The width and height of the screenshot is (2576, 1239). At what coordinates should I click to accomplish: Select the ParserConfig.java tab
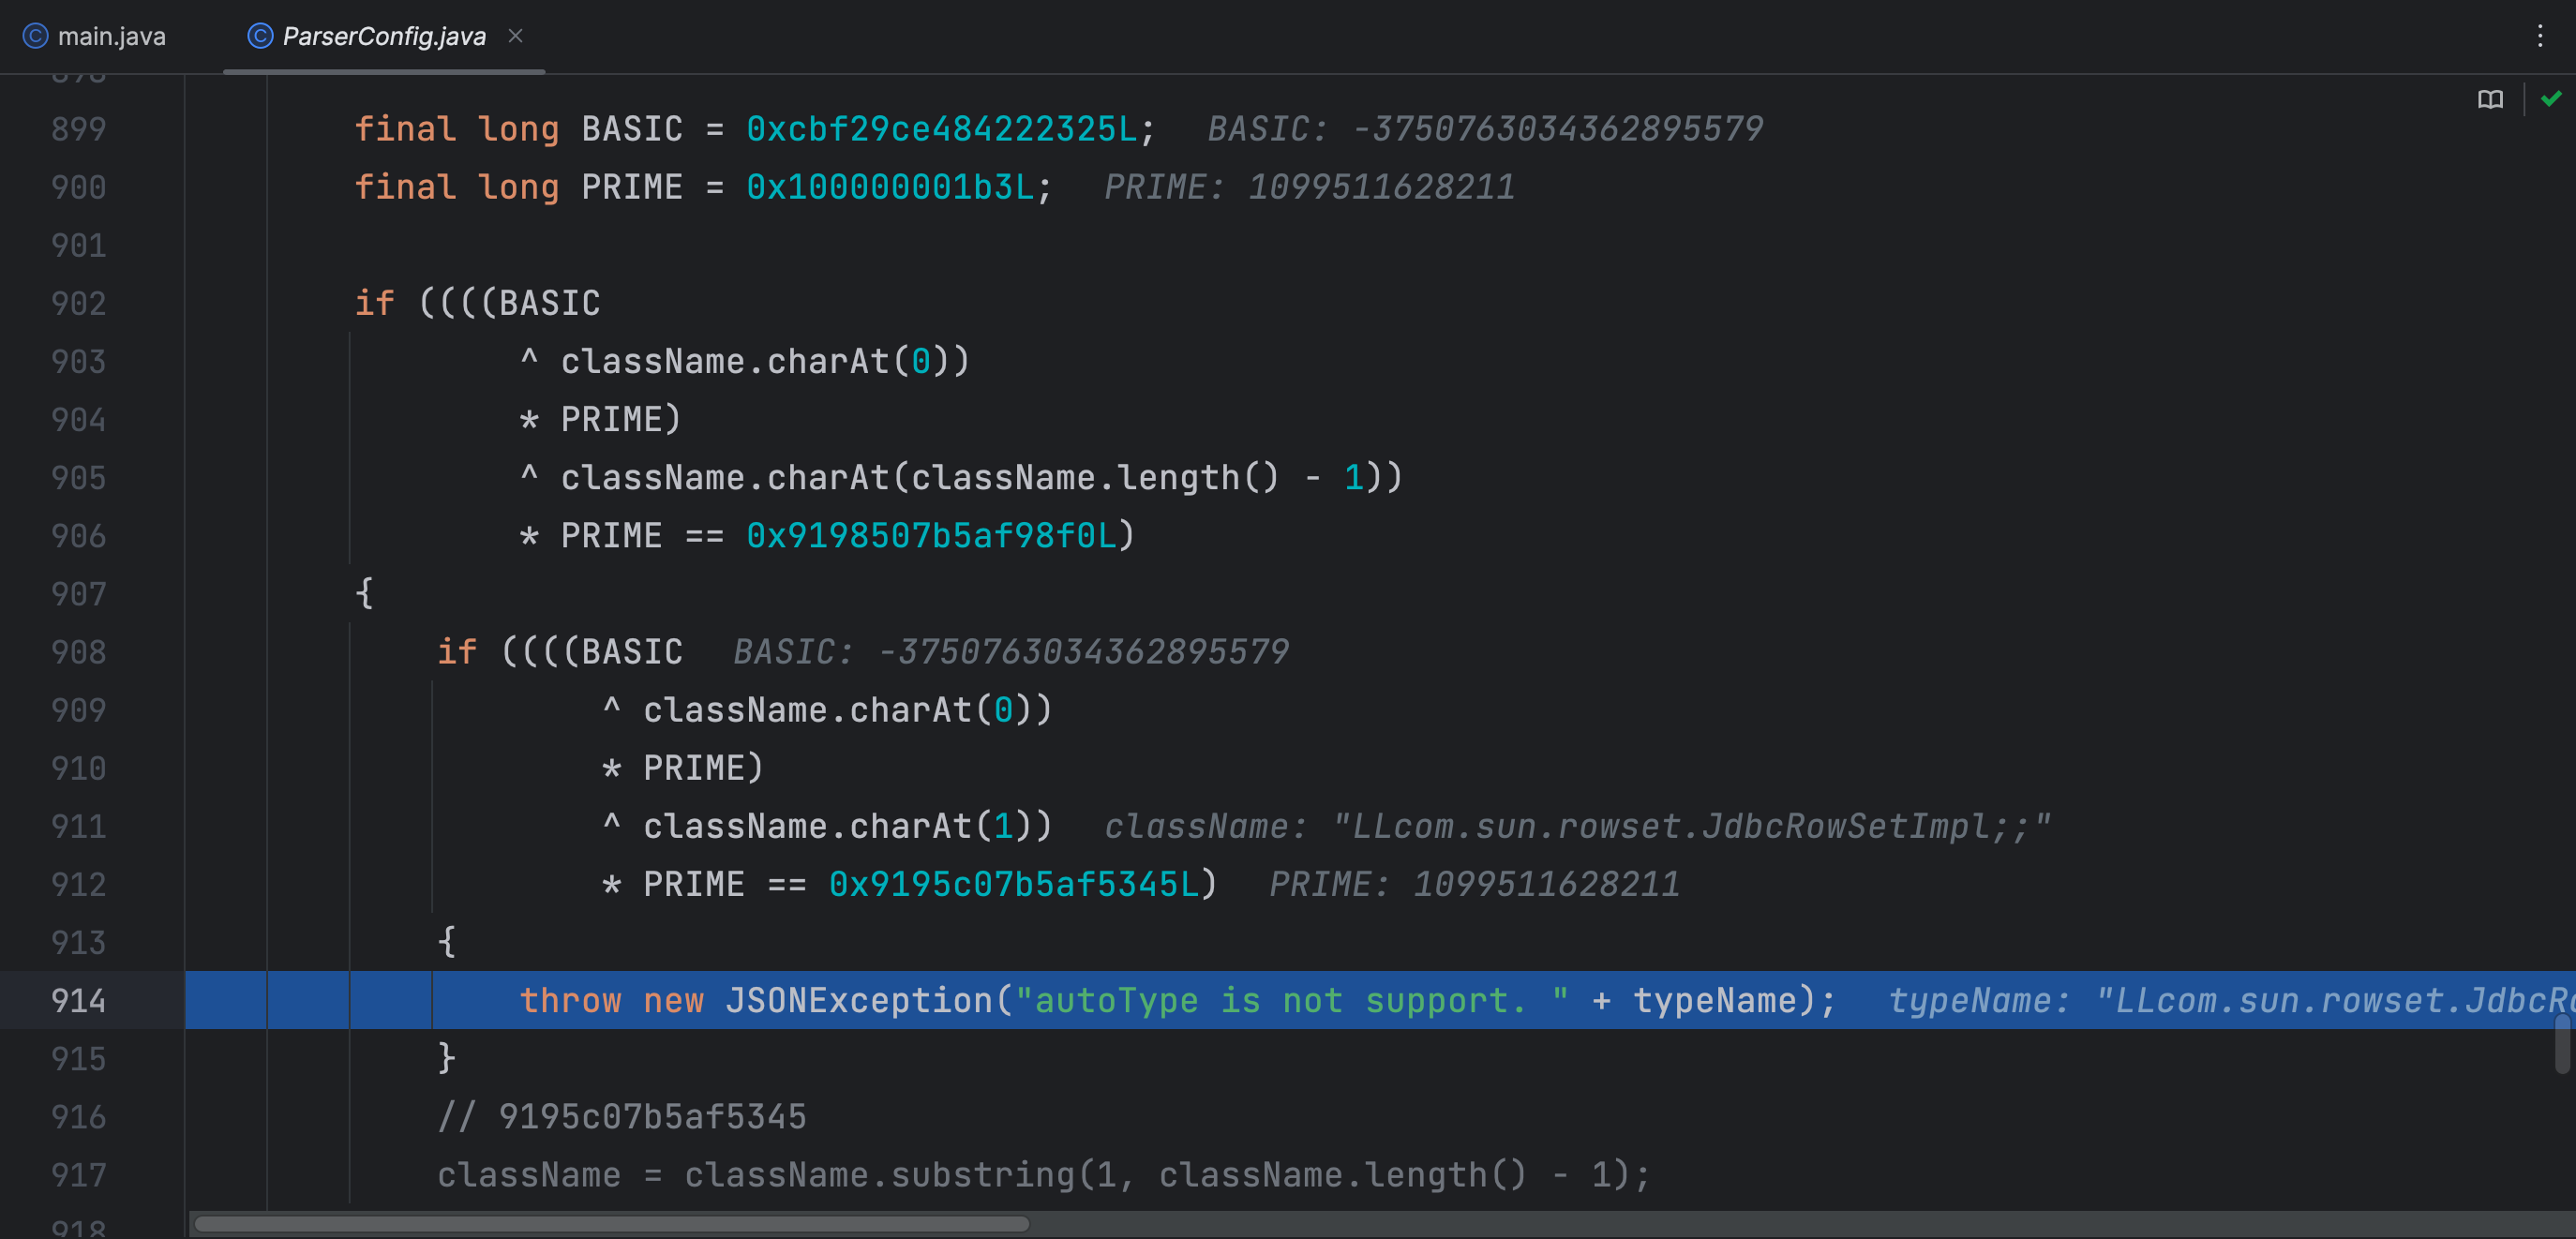(x=384, y=36)
